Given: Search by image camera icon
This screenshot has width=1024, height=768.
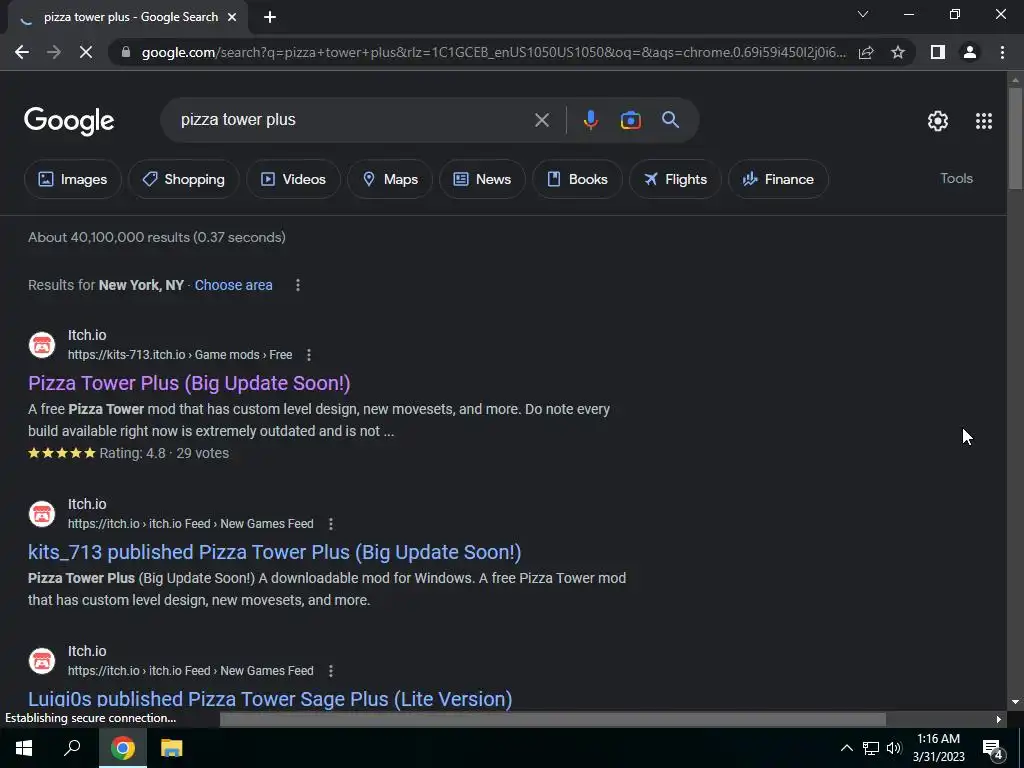Looking at the screenshot, I should (630, 120).
